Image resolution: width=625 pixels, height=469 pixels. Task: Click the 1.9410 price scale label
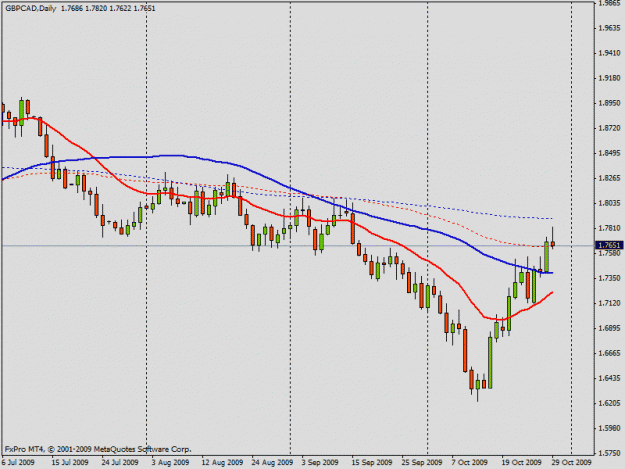point(609,53)
